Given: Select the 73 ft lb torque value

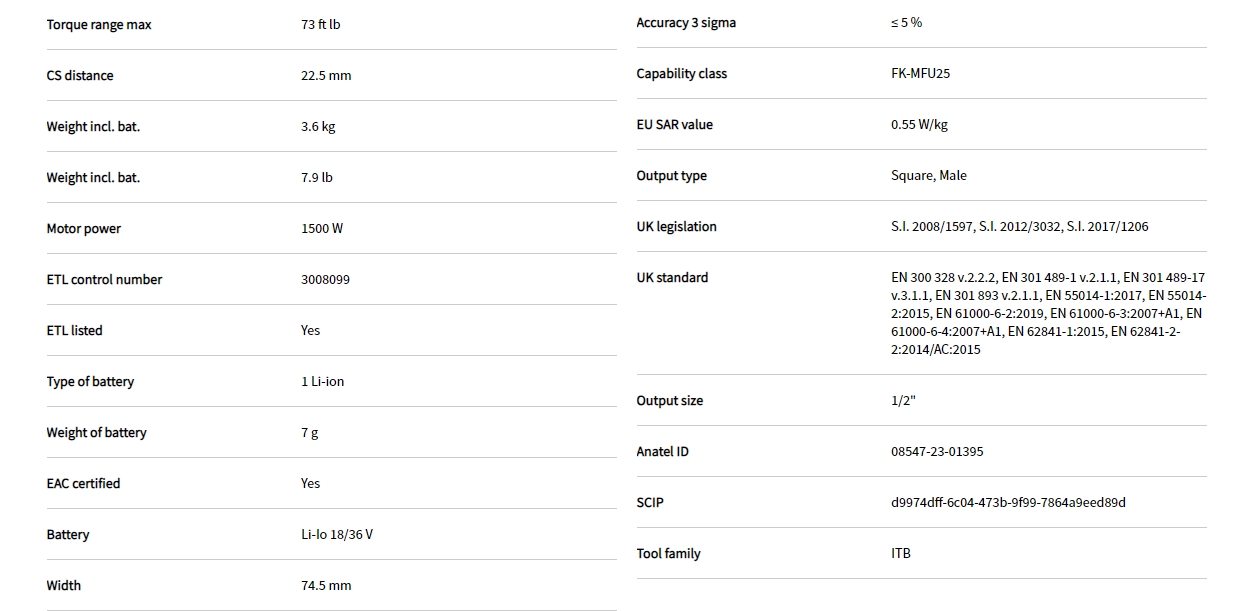Looking at the screenshot, I should tap(320, 25).
